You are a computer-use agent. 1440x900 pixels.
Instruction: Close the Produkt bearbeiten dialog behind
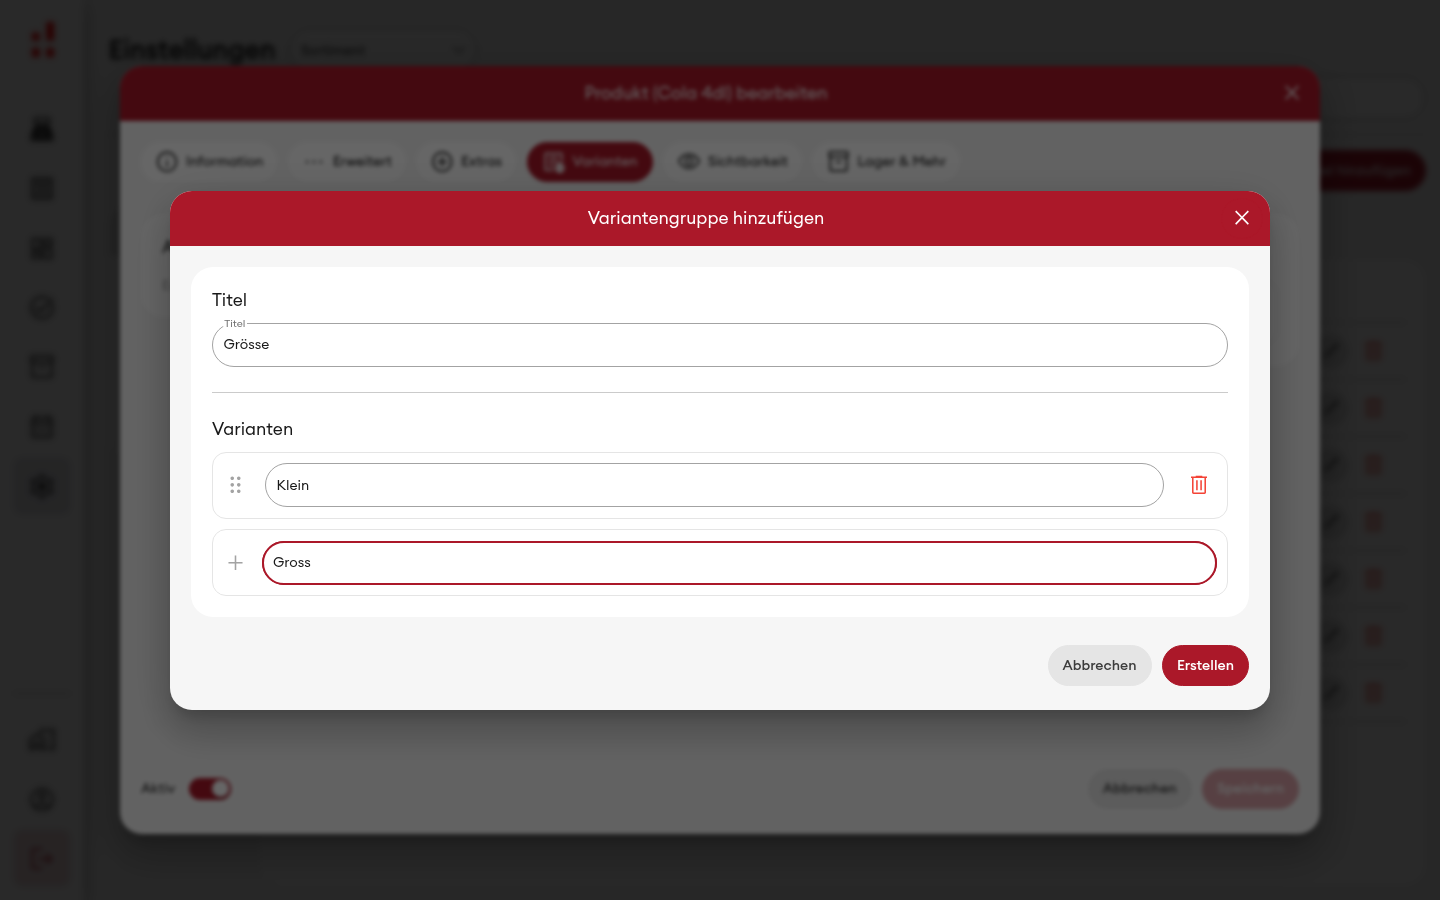[x=1292, y=93]
